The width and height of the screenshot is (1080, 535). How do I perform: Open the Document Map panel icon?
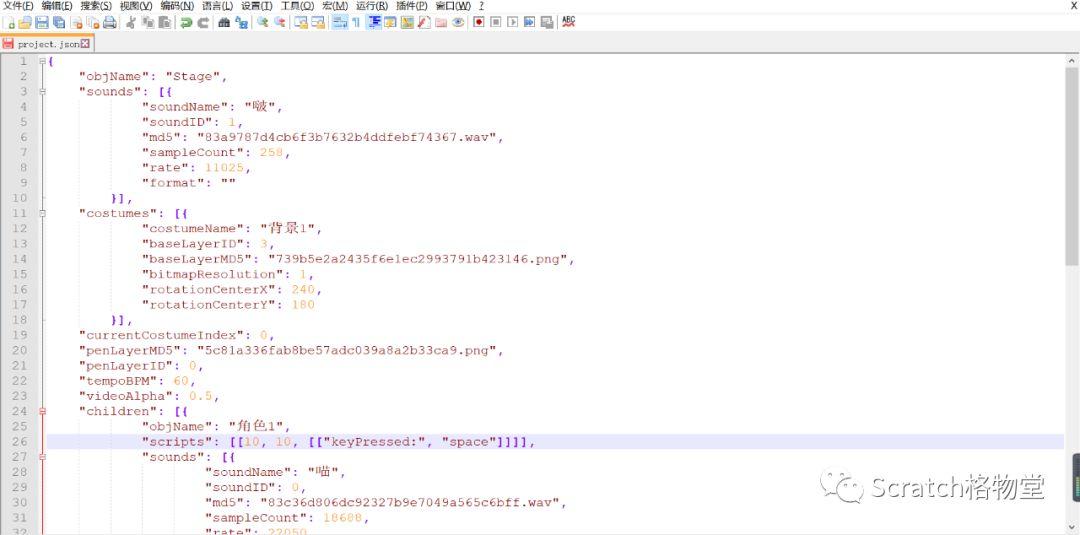(x=406, y=22)
